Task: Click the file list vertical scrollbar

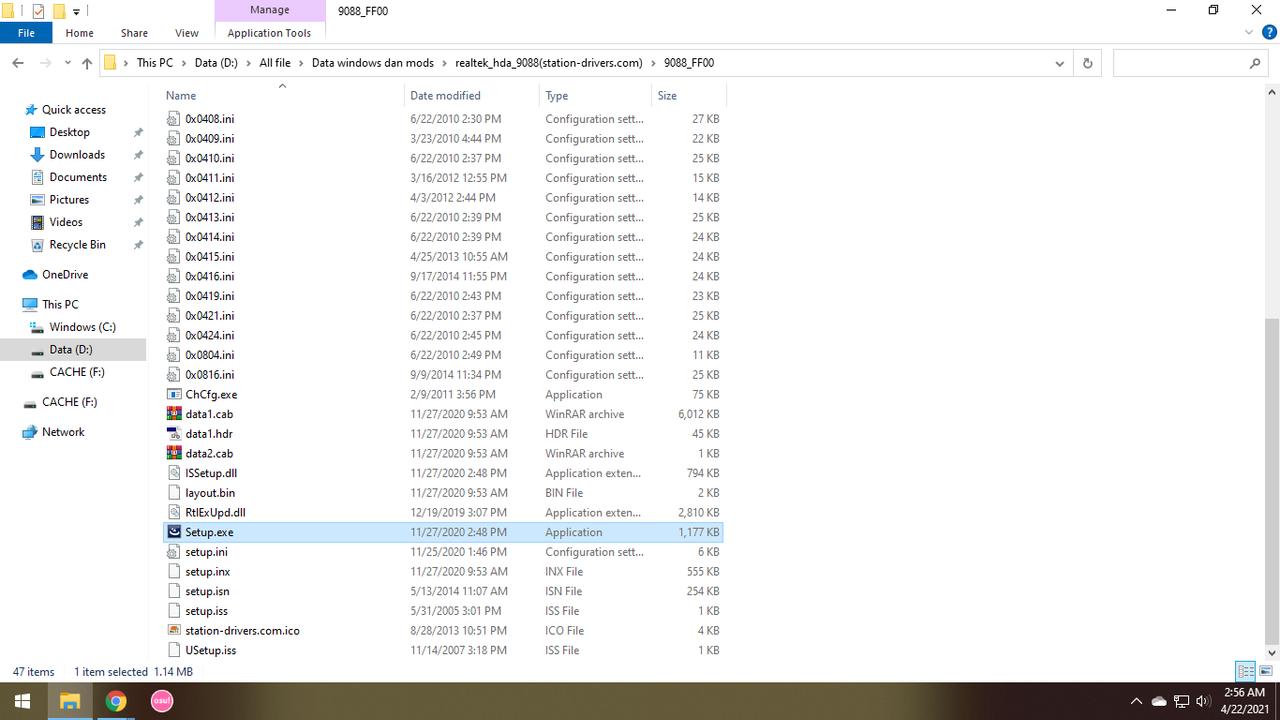Action: click(1272, 483)
